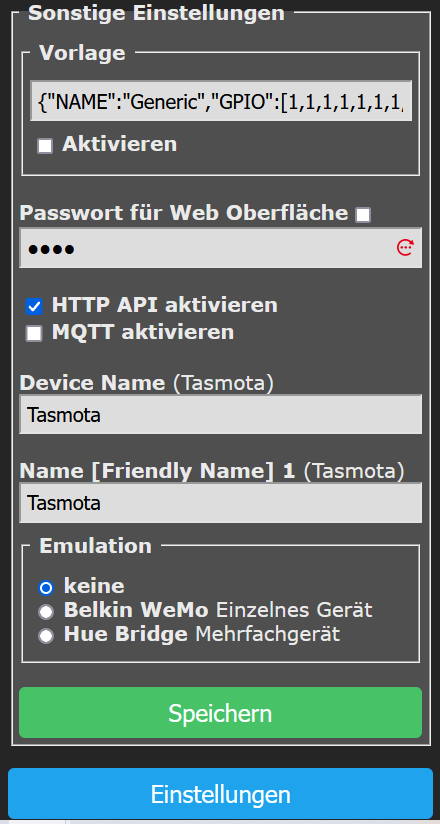This screenshot has height=824, width=440.
Task: Uncheck the HTTP API aktivieren checkbox
Action: coord(34,306)
